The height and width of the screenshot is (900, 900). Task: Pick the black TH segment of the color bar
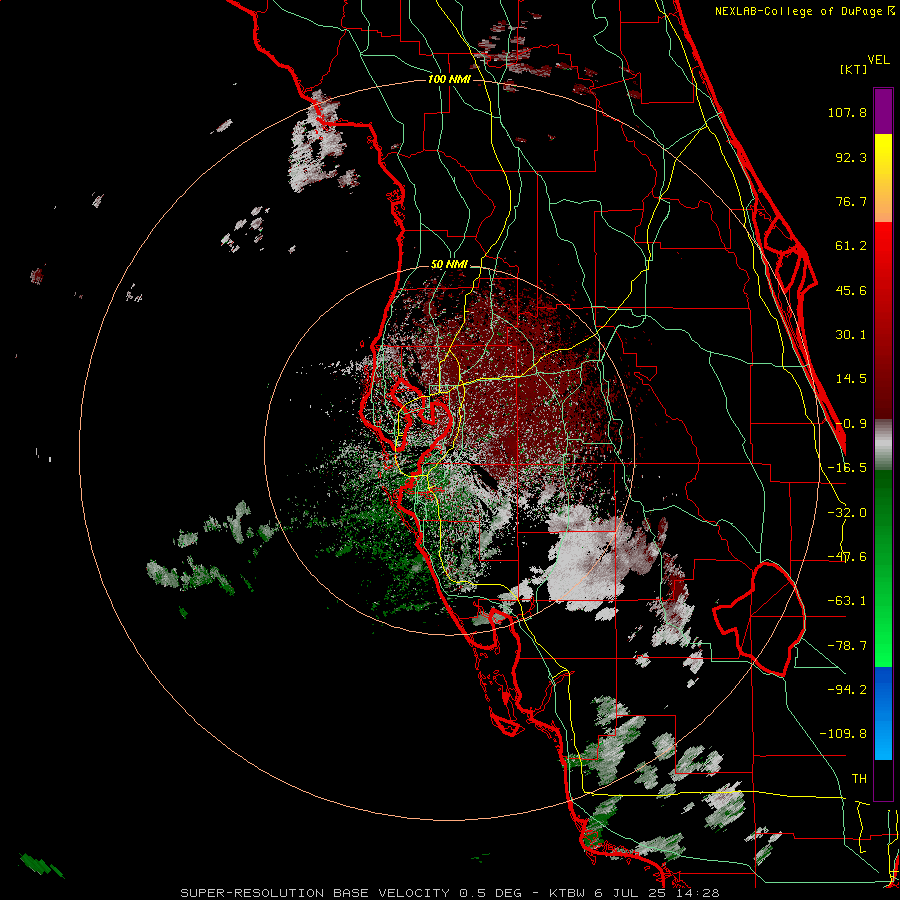coord(883,779)
